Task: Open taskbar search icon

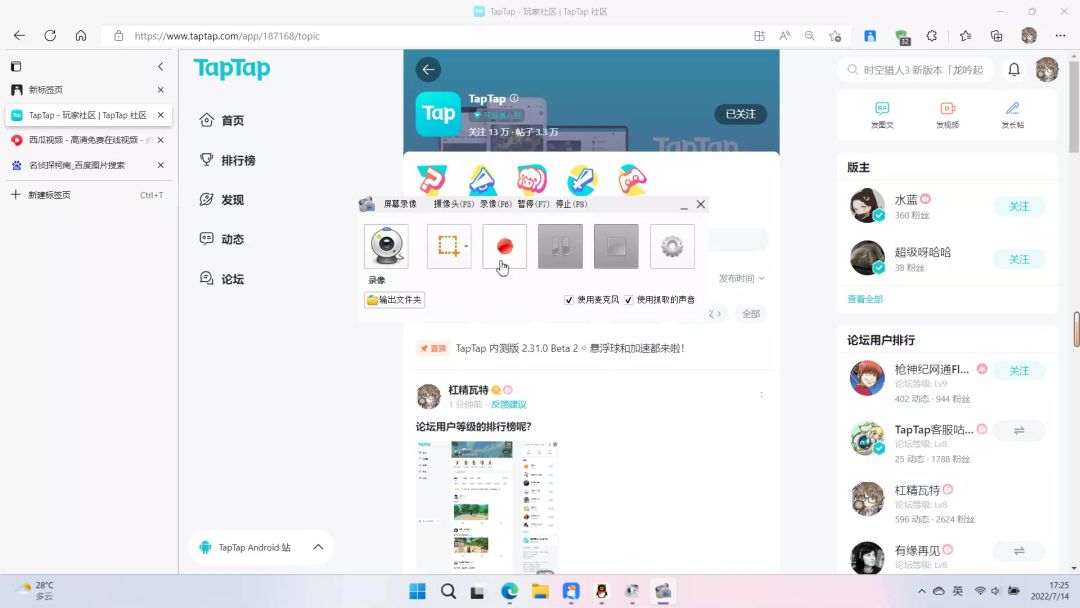Action: point(448,591)
